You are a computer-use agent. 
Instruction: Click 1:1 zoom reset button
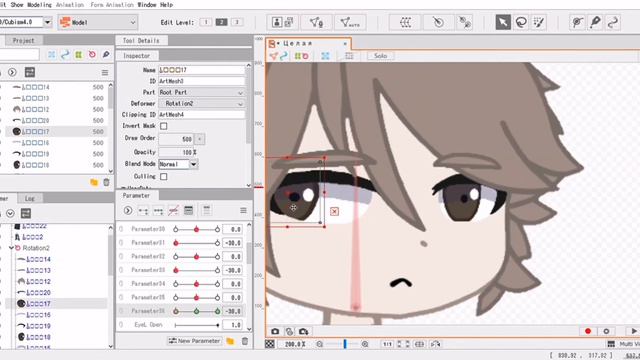pos(387,344)
